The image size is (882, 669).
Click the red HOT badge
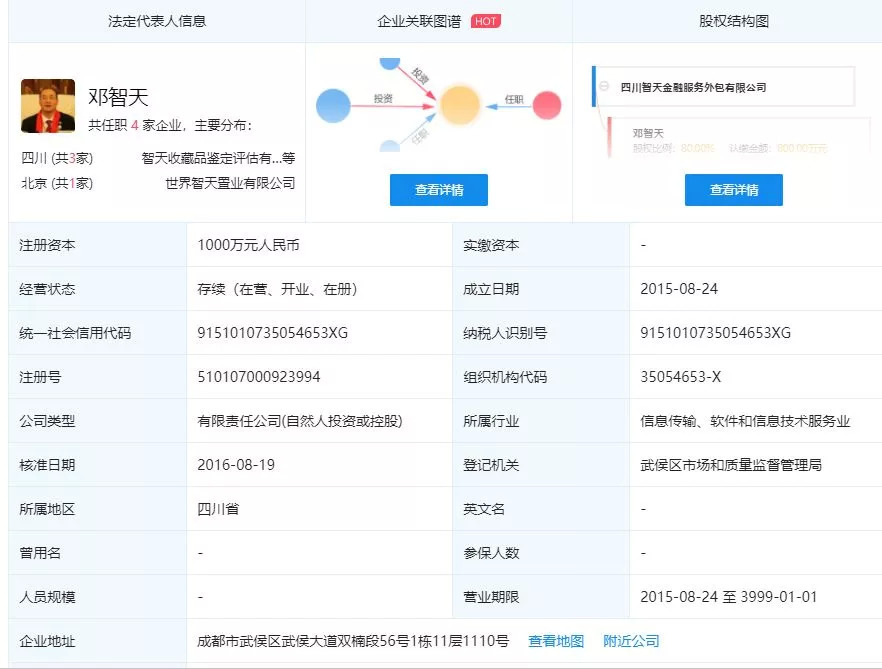[x=485, y=21]
